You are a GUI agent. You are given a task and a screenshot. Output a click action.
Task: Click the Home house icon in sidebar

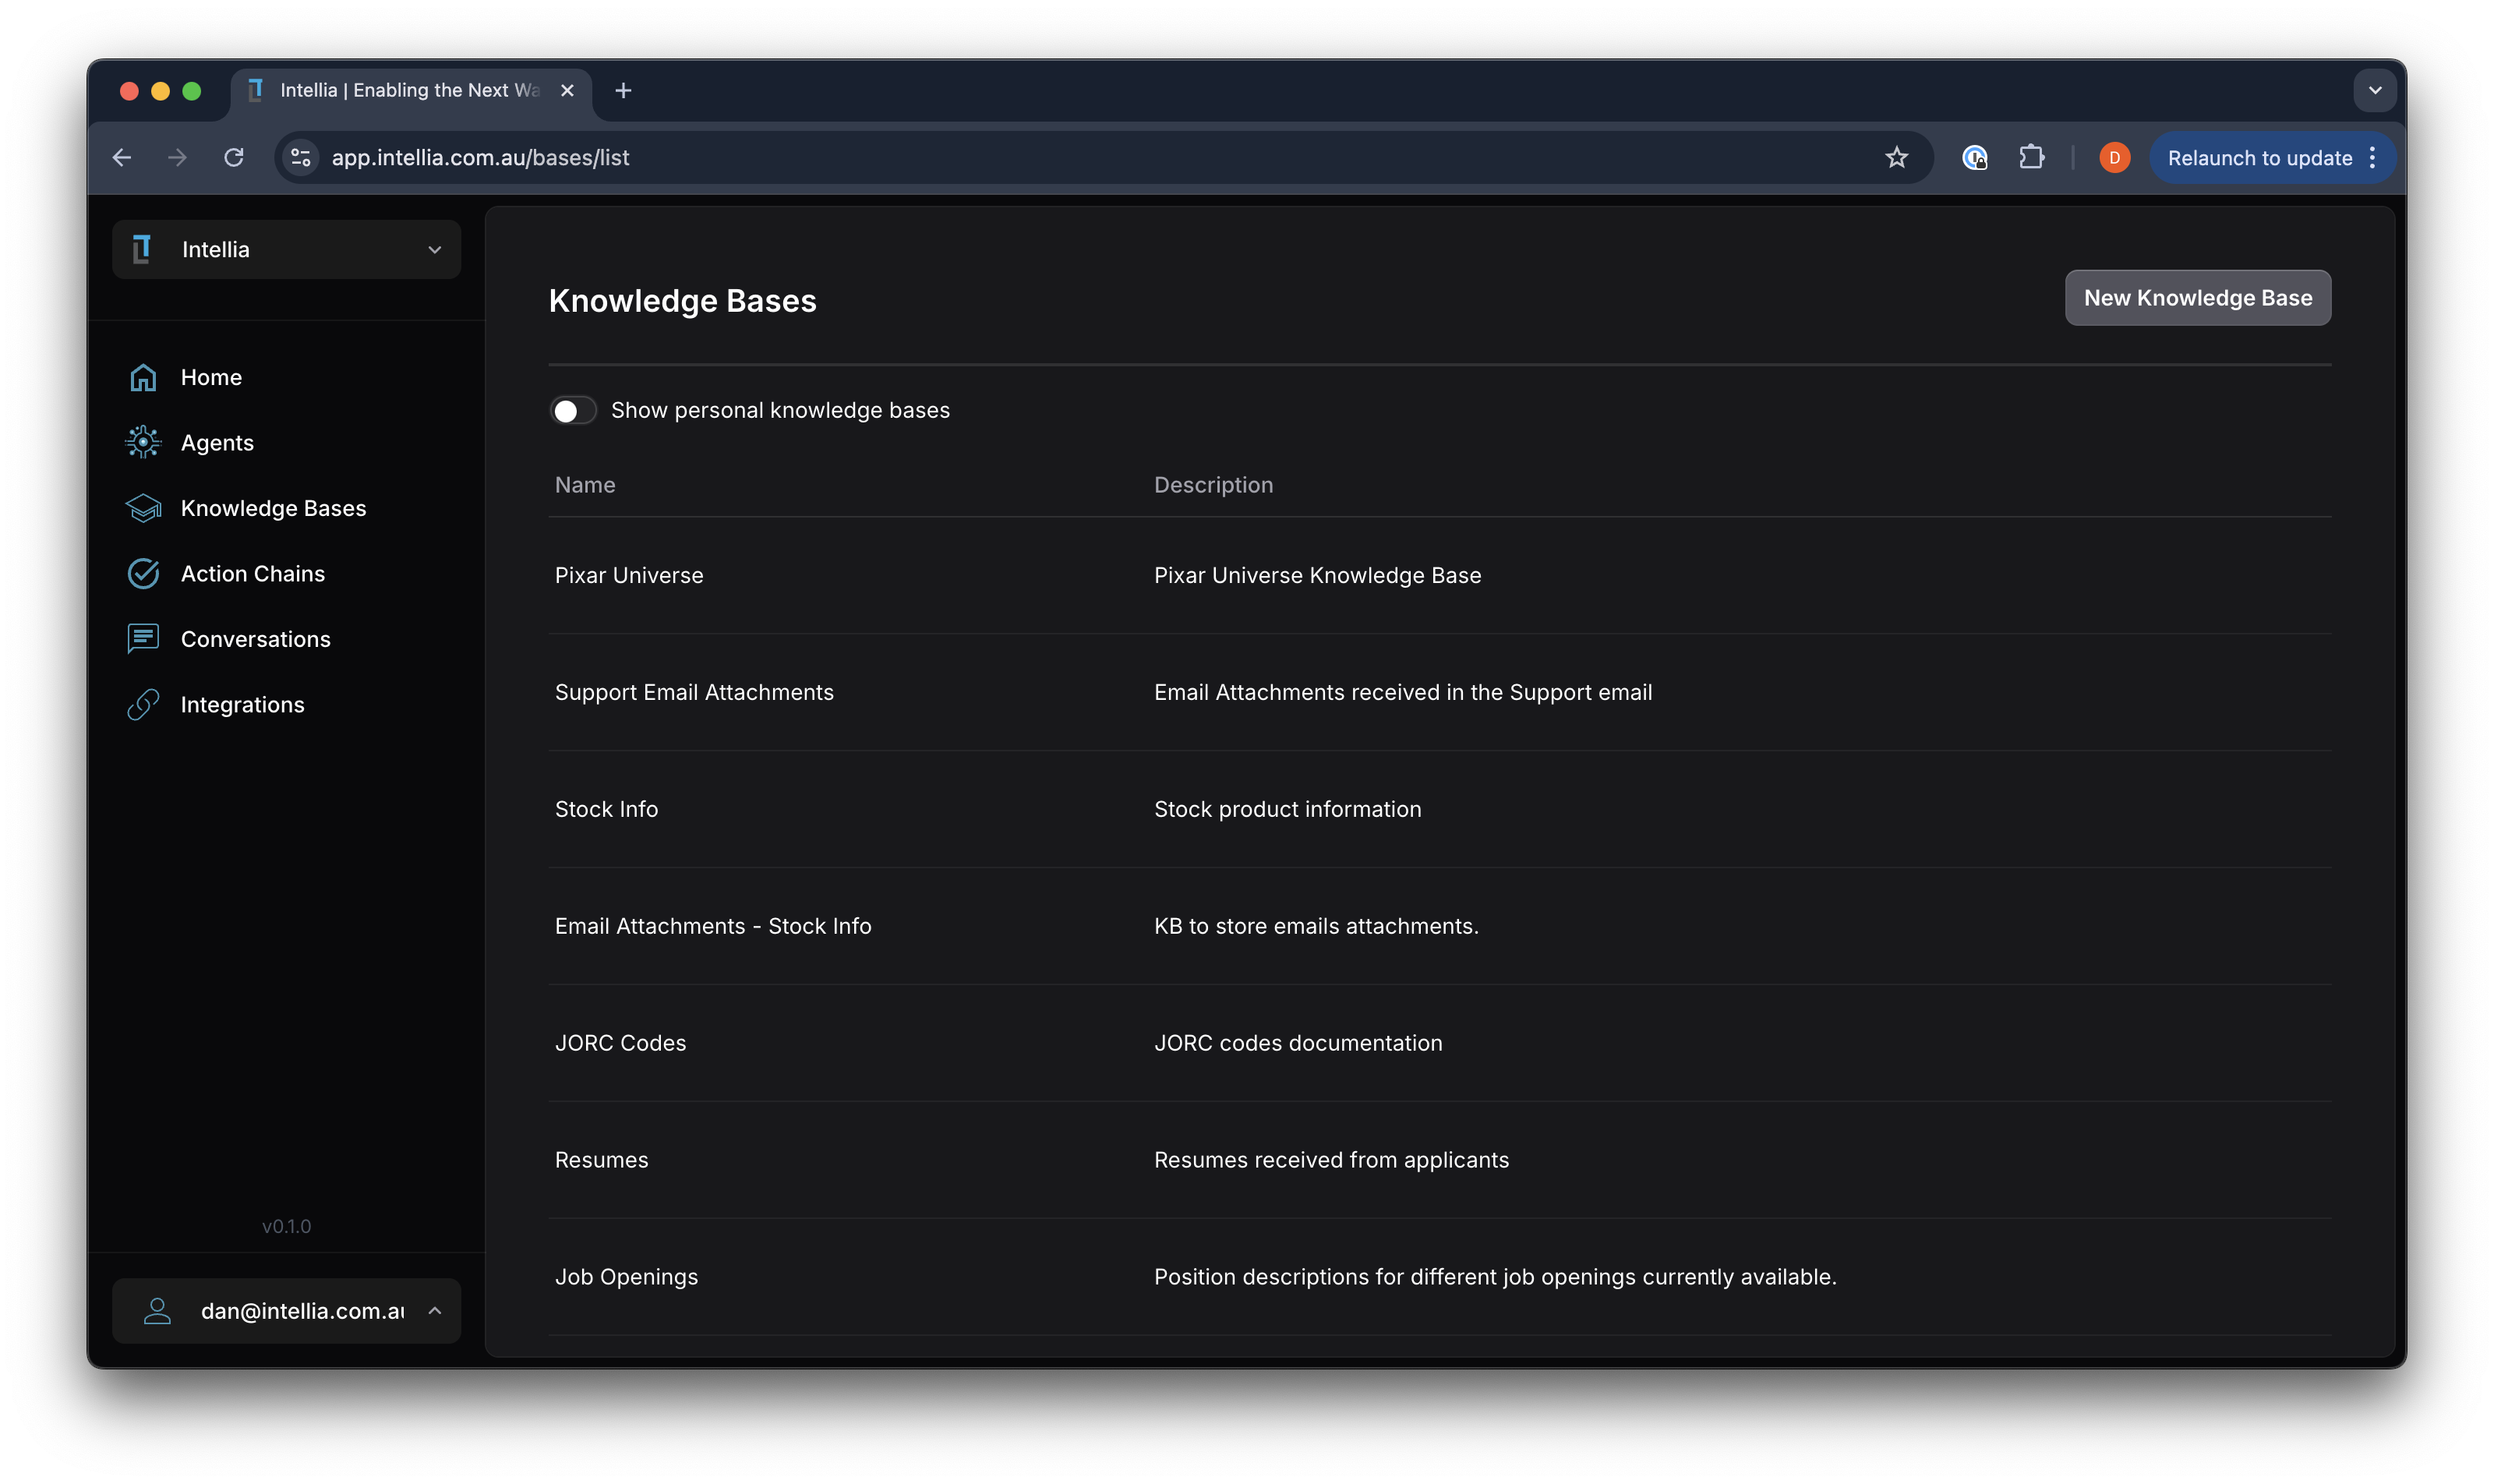point(143,377)
